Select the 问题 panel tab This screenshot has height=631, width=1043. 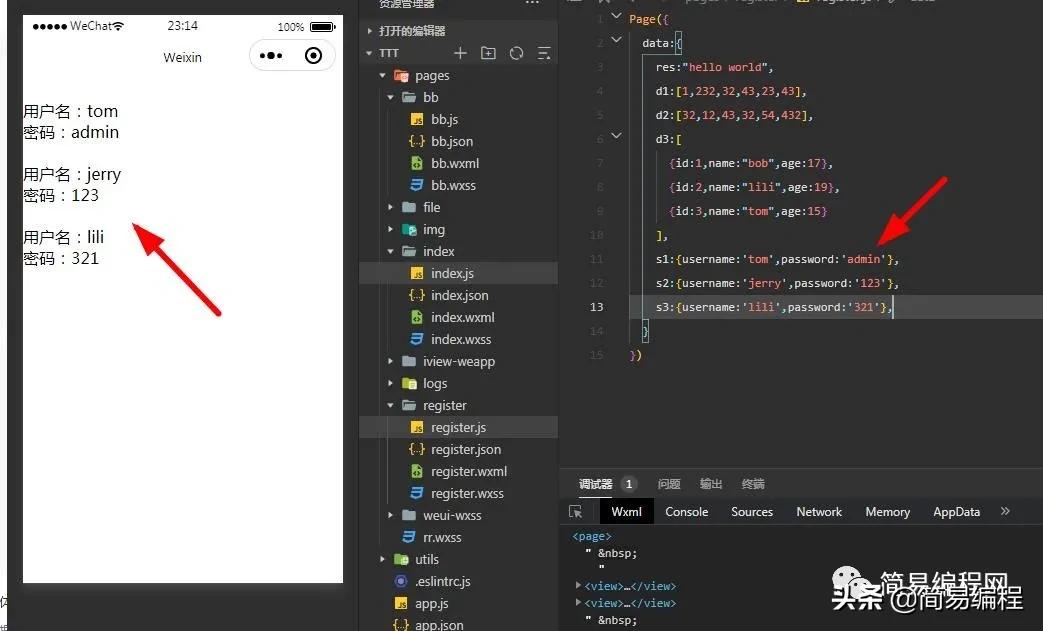click(669, 484)
